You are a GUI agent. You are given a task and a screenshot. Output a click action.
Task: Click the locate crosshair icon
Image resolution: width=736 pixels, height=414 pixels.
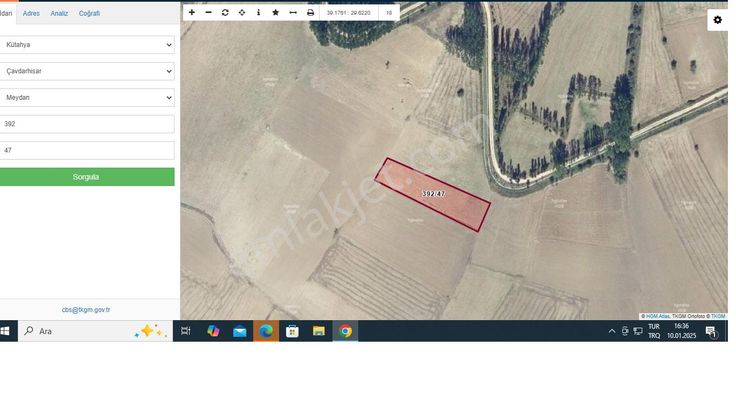[x=242, y=13]
